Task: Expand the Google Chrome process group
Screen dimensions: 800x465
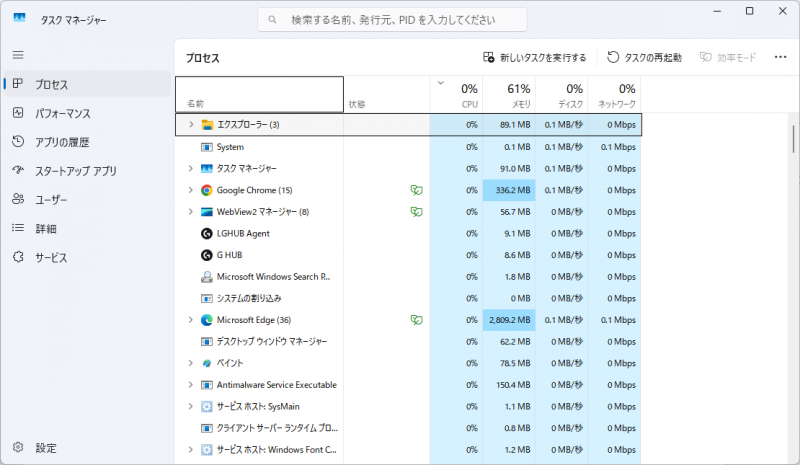Action: [x=190, y=190]
